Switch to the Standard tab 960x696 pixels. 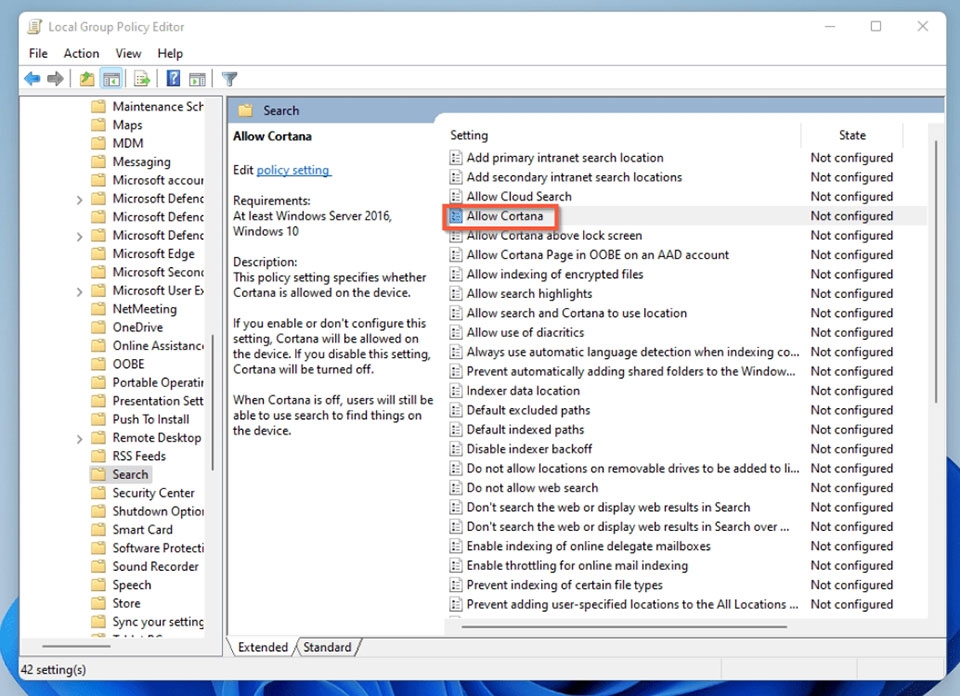pyautogui.click(x=328, y=647)
